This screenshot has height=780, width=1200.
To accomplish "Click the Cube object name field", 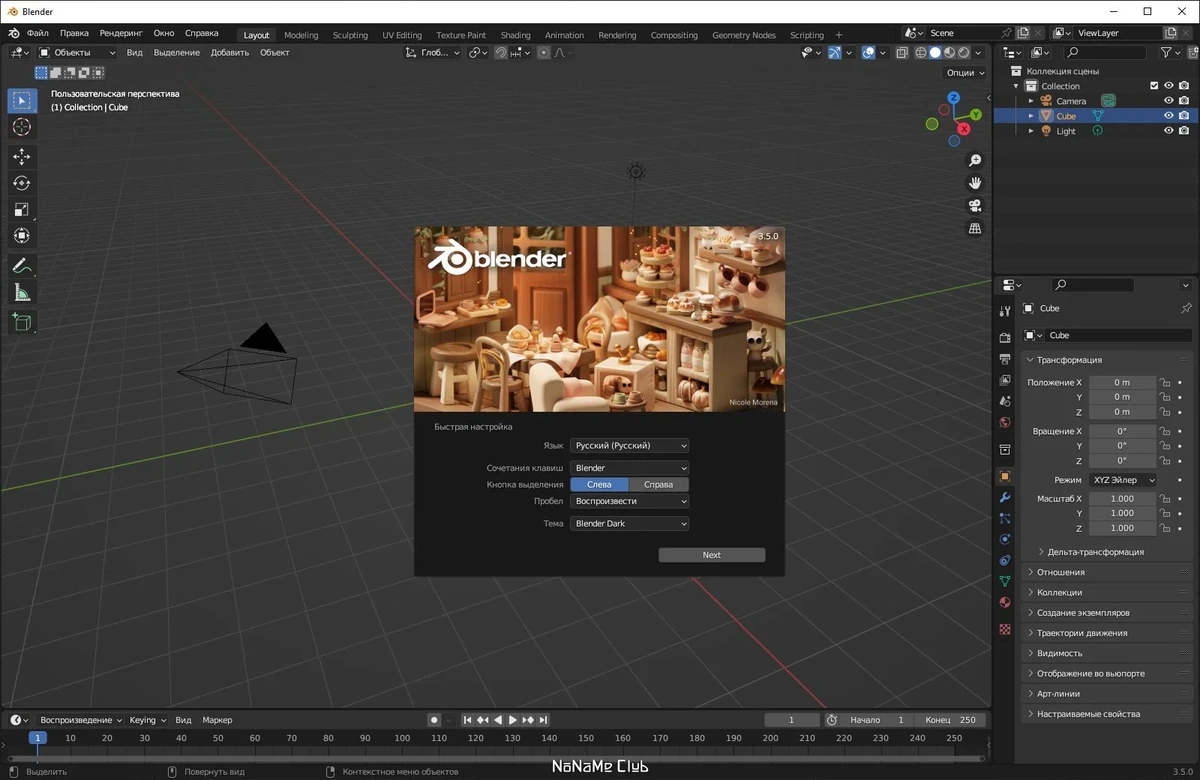I will 1117,335.
